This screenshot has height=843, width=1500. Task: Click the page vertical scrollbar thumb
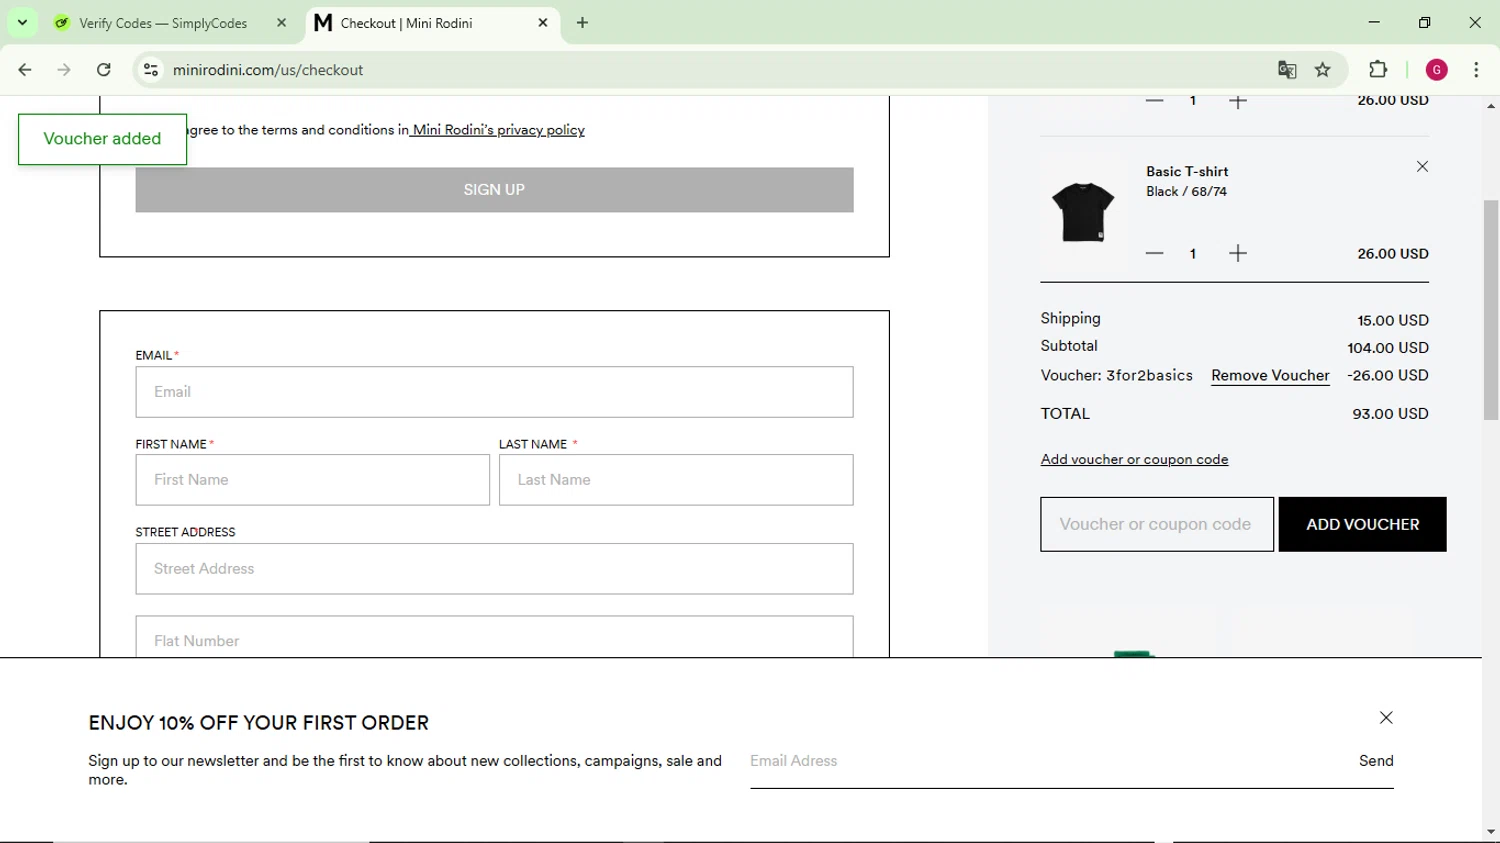(1491, 310)
